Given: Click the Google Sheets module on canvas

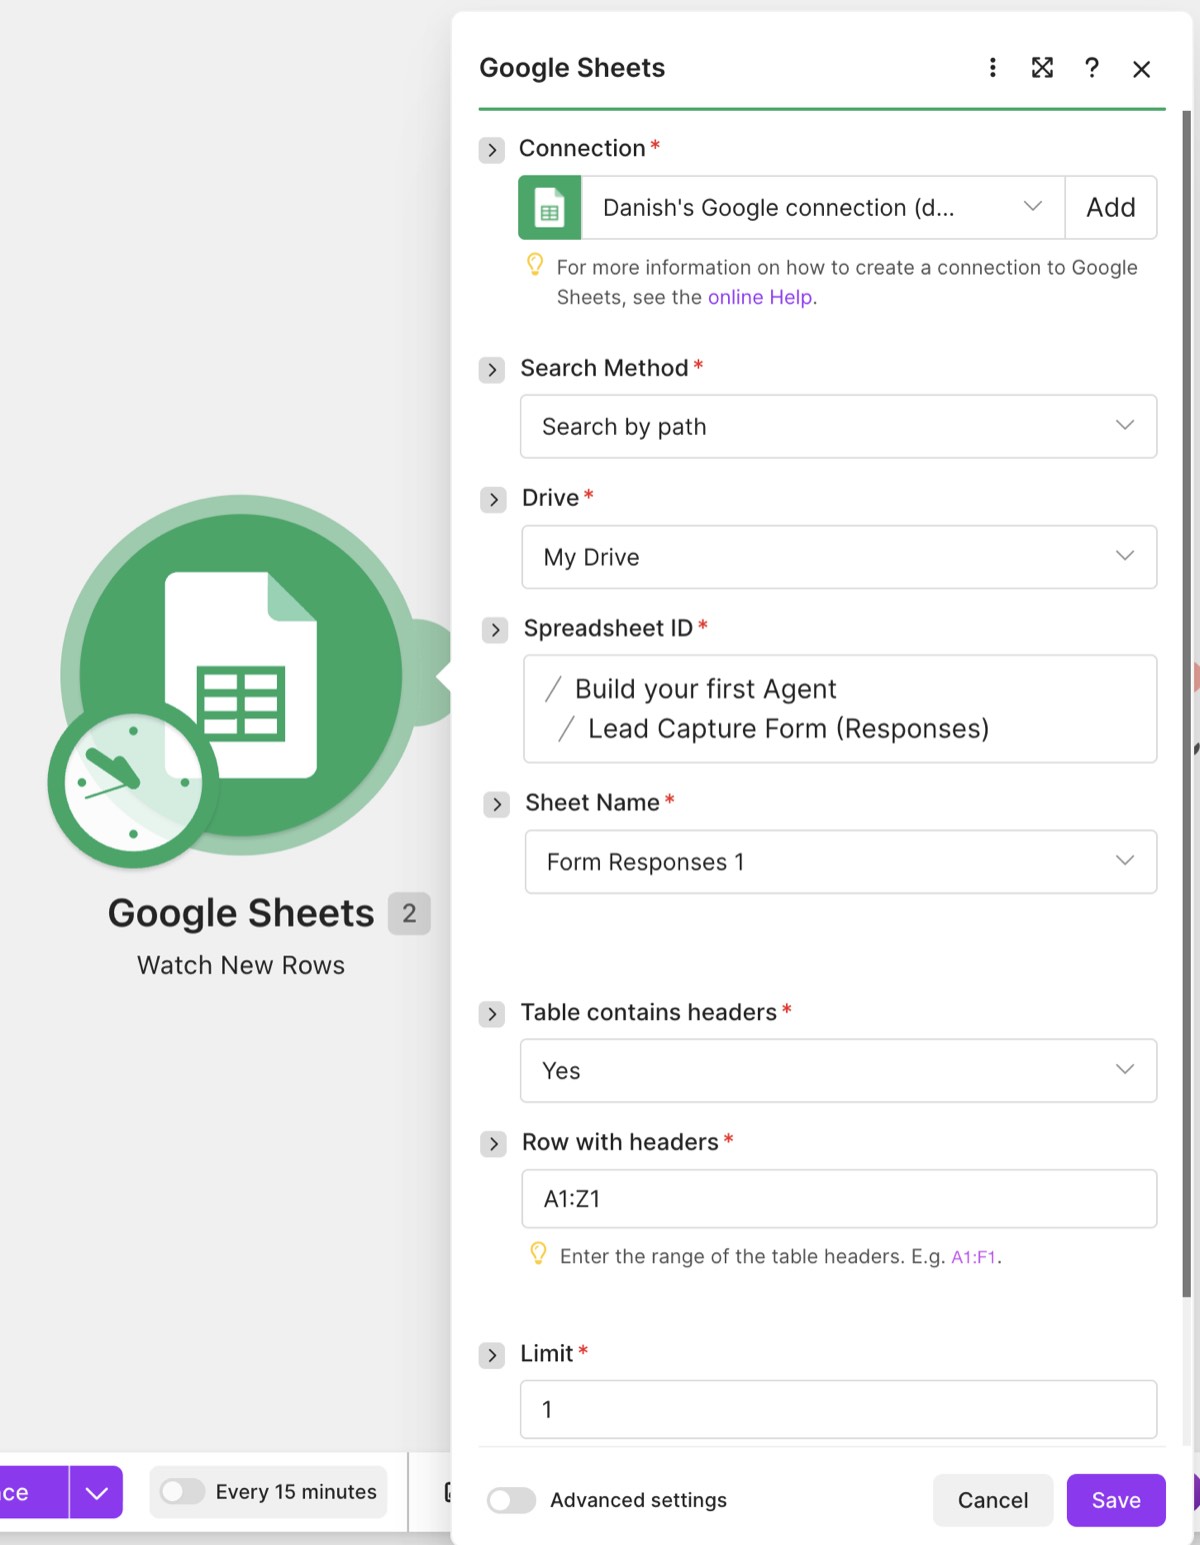Looking at the screenshot, I should (241, 675).
